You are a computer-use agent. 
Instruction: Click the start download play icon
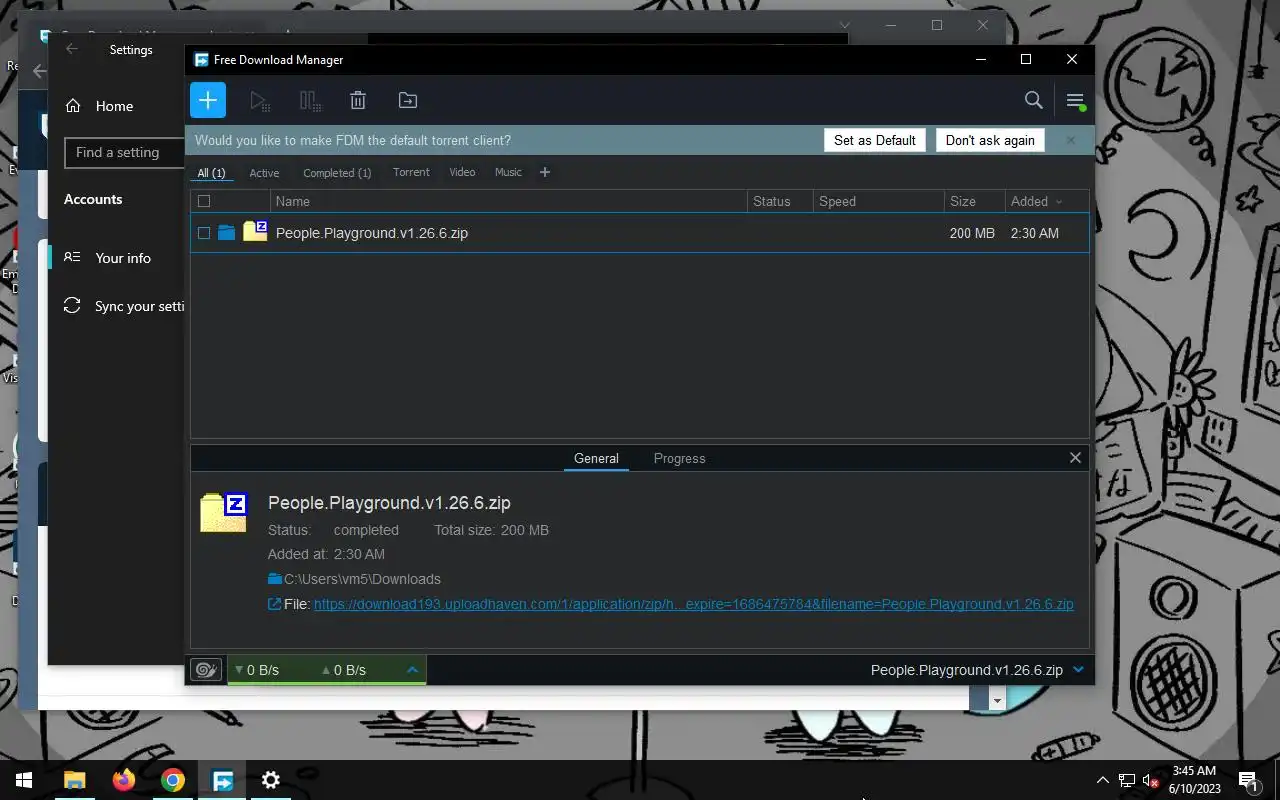pos(260,100)
